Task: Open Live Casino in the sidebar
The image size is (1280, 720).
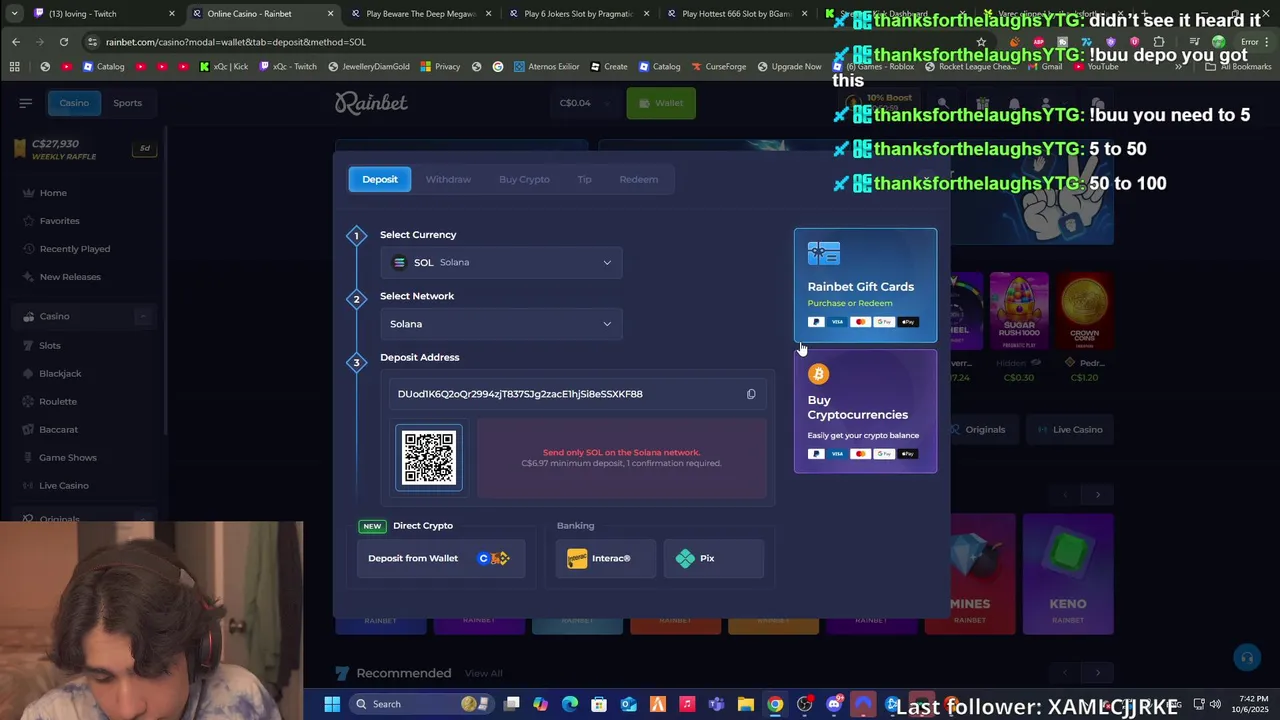Action: tap(64, 485)
